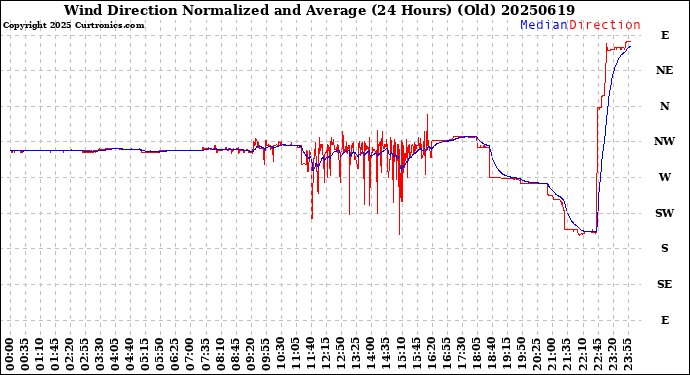Click the 16:55 time label
The image size is (690, 375).
pyautogui.click(x=446, y=354)
